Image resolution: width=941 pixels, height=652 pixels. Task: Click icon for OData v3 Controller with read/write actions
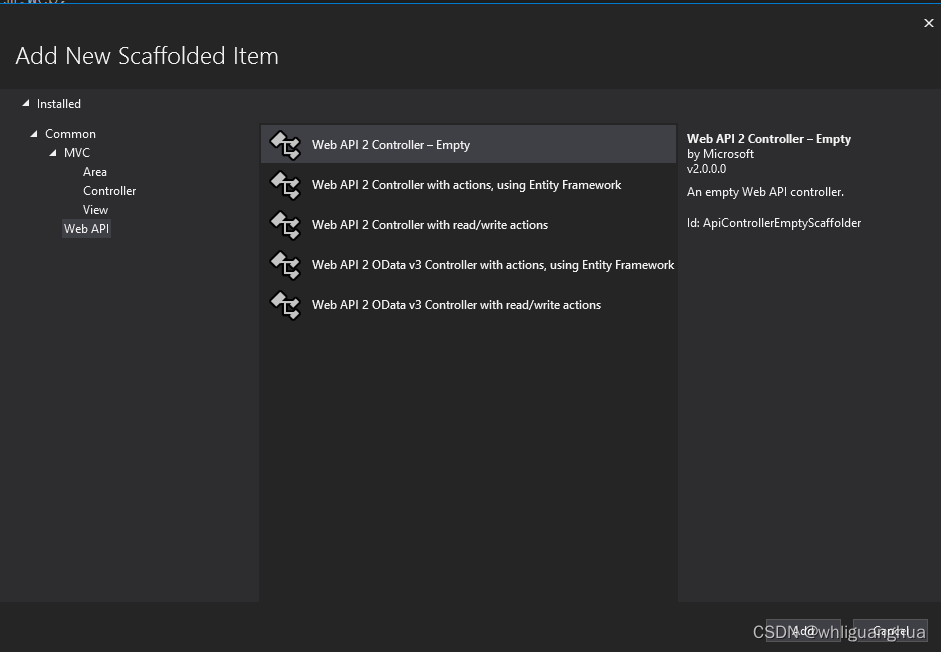tap(285, 305)
